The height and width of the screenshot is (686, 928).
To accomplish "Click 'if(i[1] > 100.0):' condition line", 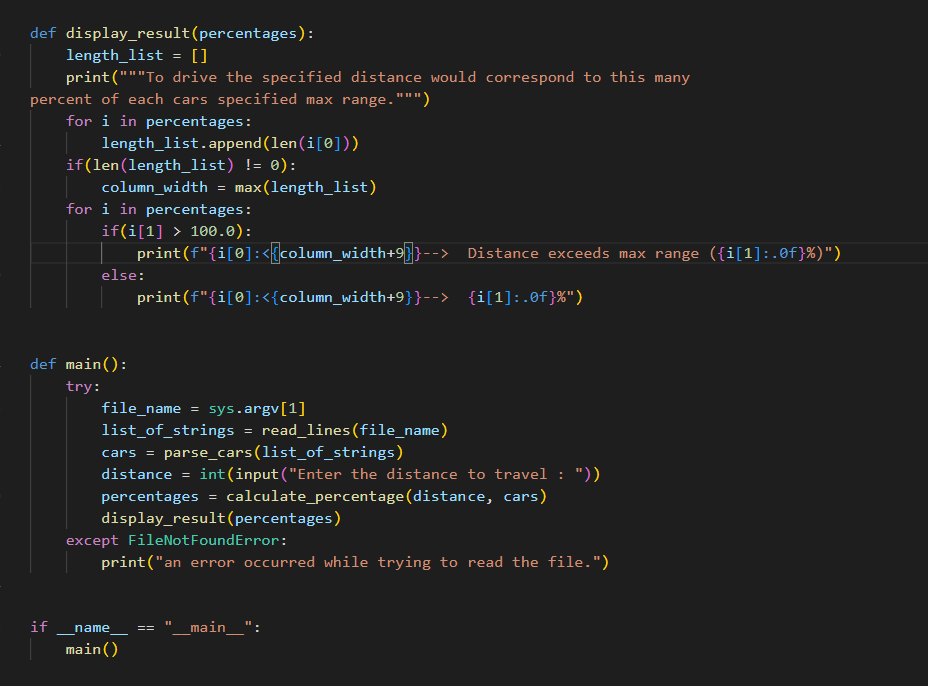I will 177,231.
